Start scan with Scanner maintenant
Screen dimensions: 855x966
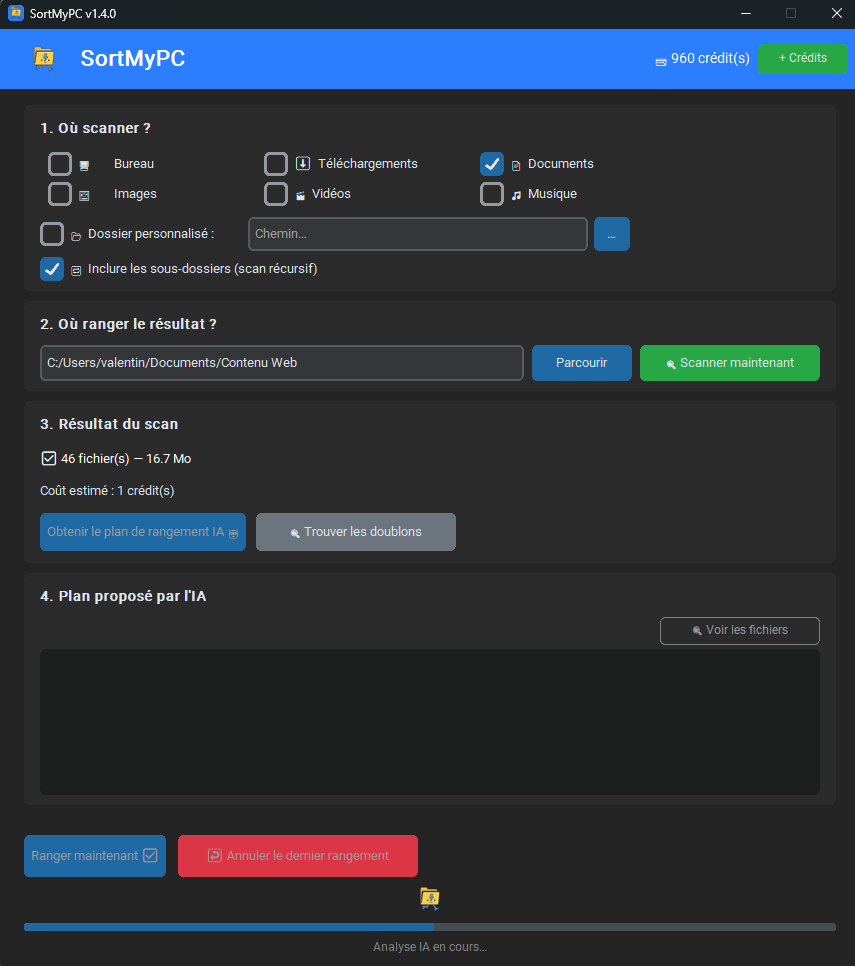pyautogui.click(x=730, y=363)
